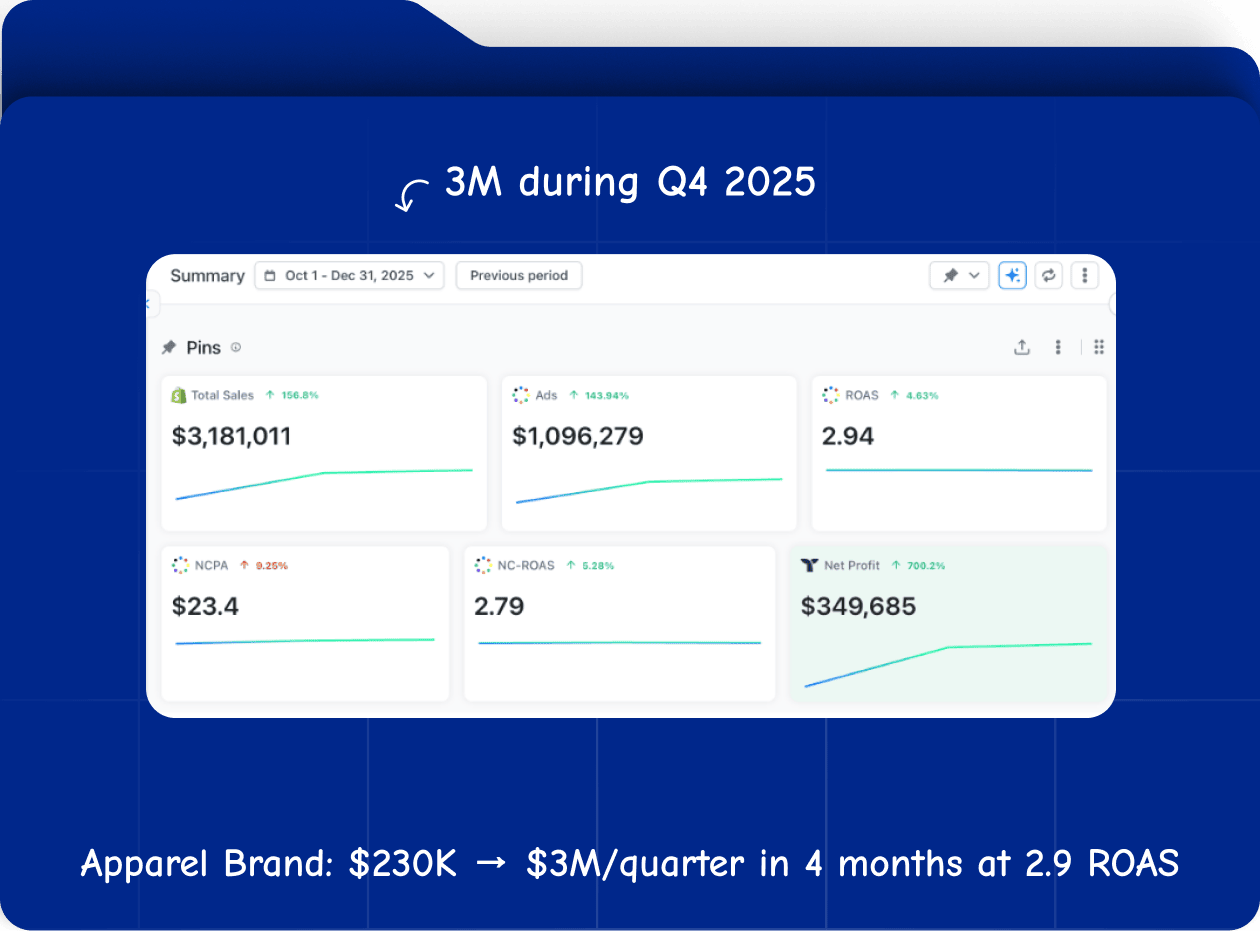Click the info icon beside Pins
1260x931 pixels.
(236, 348)
